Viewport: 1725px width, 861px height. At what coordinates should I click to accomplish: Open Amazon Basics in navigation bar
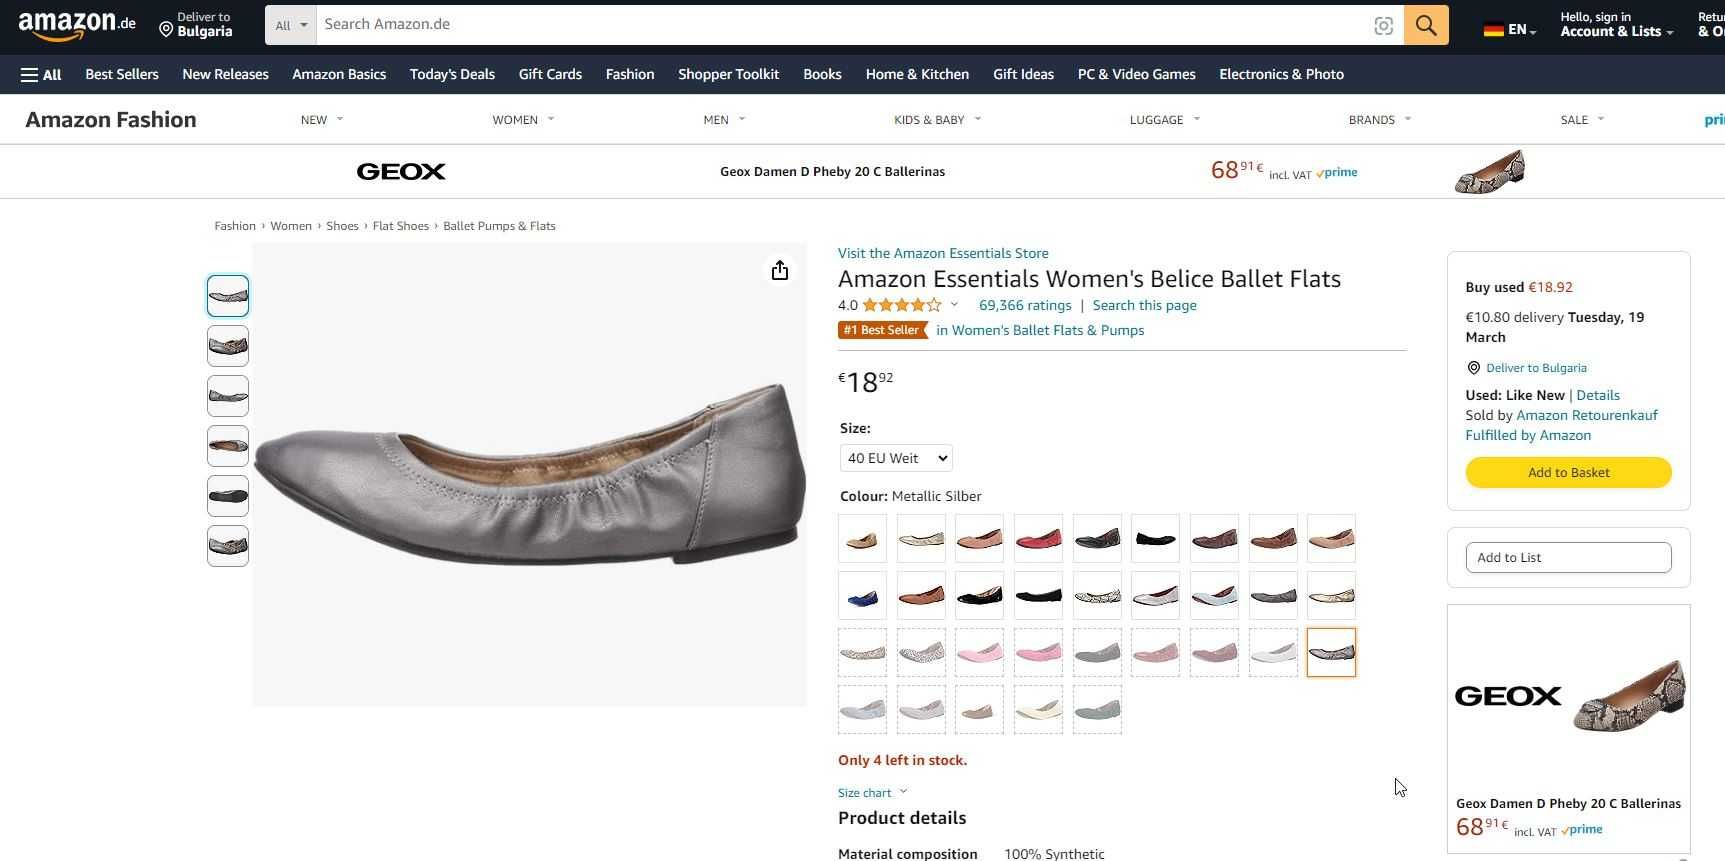pyautogui.click(x=339, y=75)
